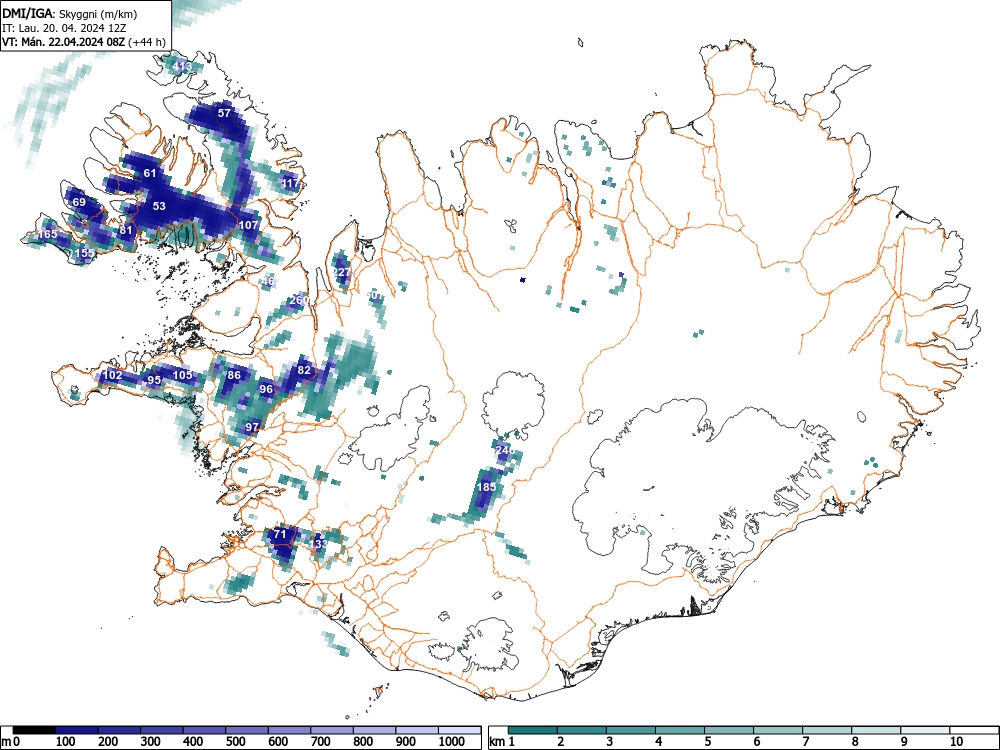
Task: Click the '(+44 h)' forecast offset text
Action: click(x=147, y=42)
